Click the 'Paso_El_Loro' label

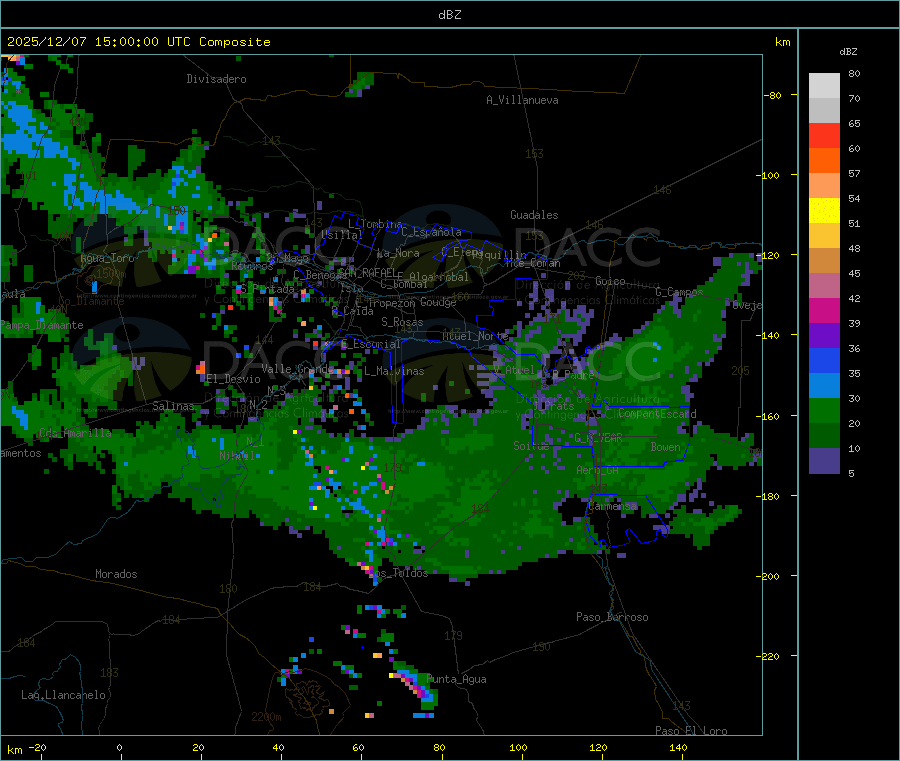691,731
